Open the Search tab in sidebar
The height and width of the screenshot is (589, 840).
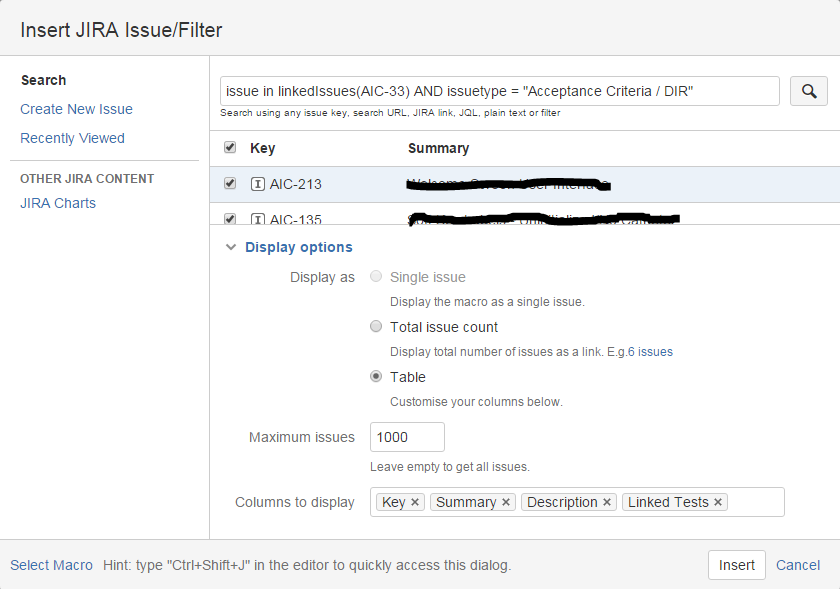click(x=43, y=80)
